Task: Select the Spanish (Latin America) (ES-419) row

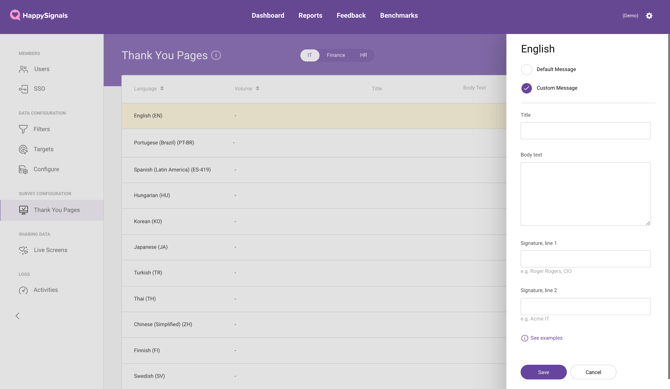Action: (314, 170)
